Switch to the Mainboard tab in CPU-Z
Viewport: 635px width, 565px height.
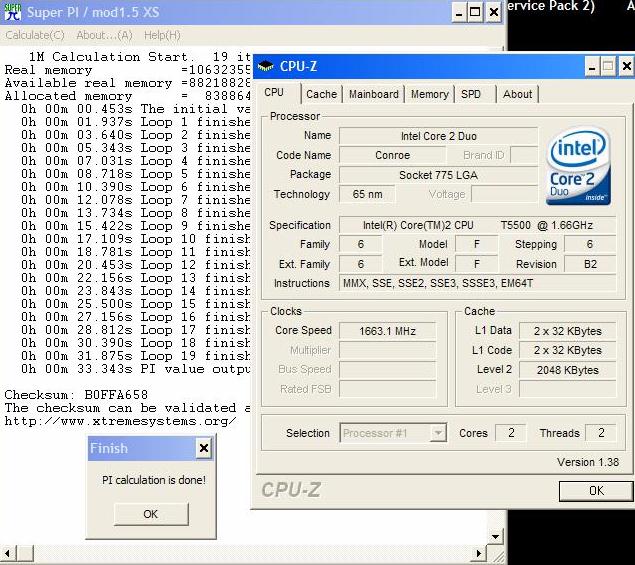click(373, 94)
